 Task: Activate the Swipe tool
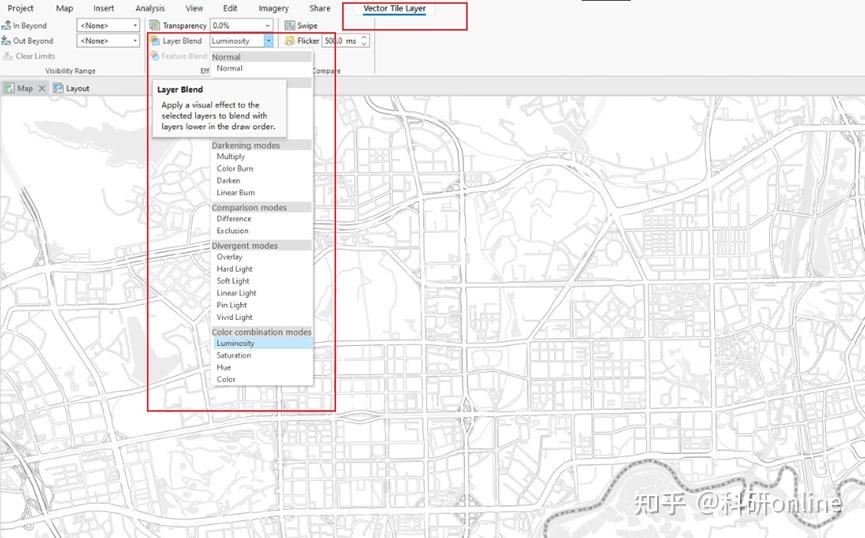tap(301, 25)
